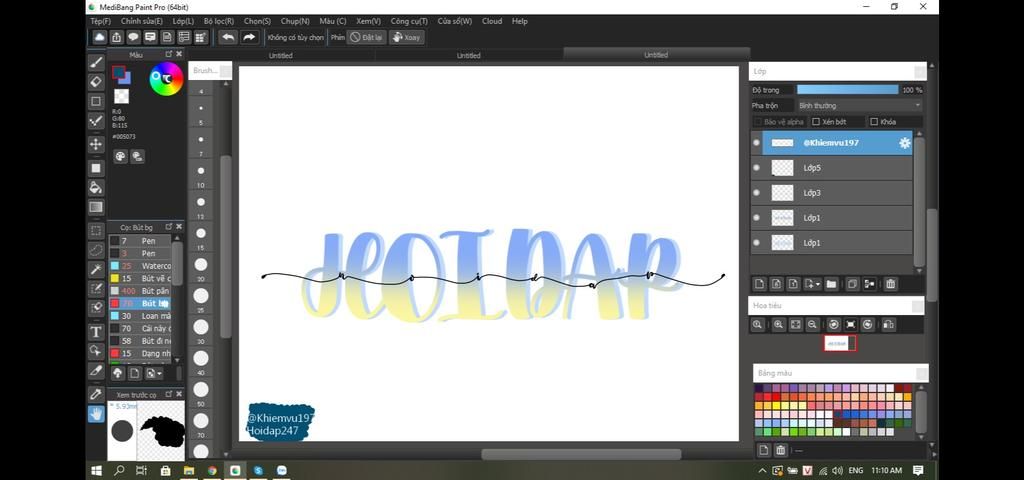Toggle visibility of @Khiemvu197 layer
Screen dimensions: 1024x480
coord(756,142)
